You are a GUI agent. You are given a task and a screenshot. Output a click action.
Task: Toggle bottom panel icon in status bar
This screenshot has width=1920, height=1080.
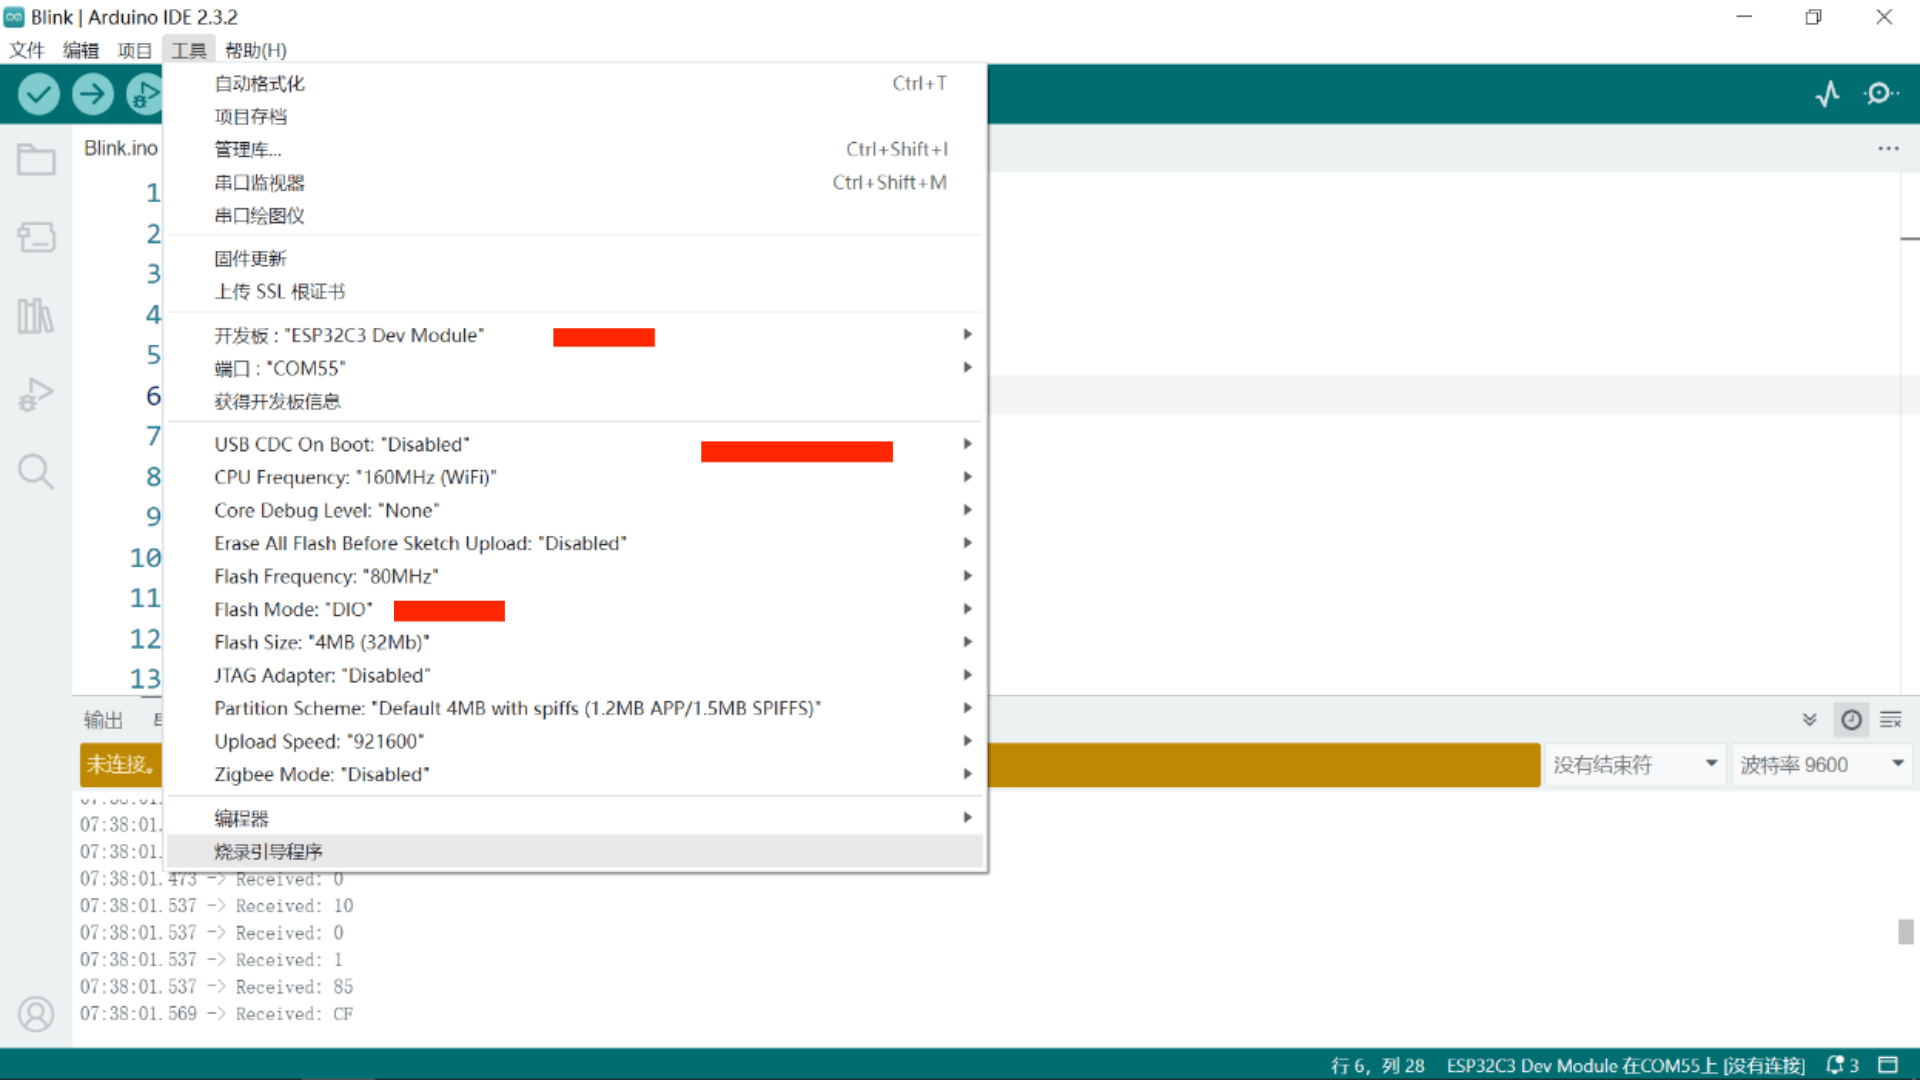point(1888,1066)
